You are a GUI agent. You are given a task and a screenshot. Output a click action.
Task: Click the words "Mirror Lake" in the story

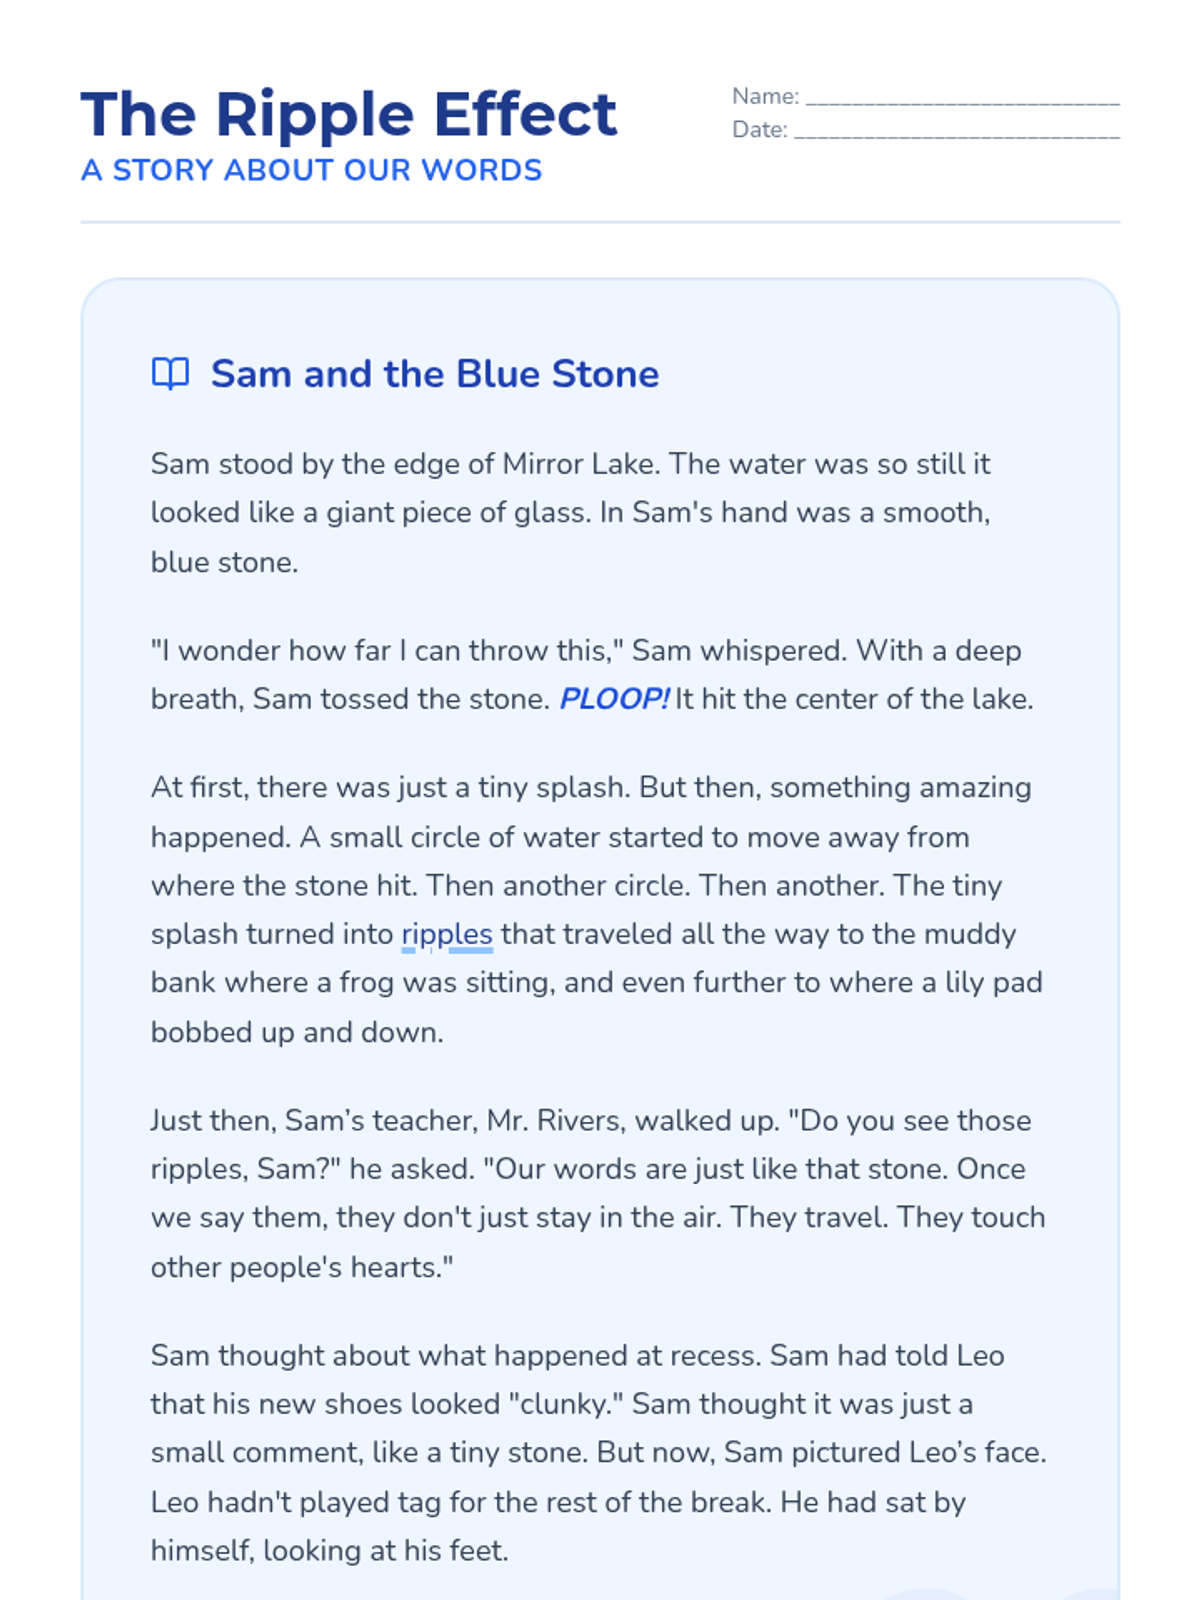580,464
